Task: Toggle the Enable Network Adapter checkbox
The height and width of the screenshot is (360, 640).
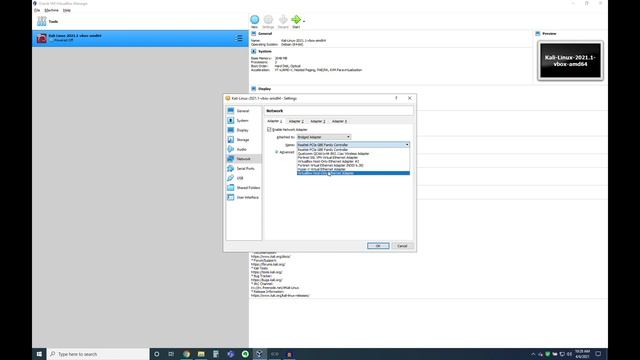Action: tap(269, 129)
